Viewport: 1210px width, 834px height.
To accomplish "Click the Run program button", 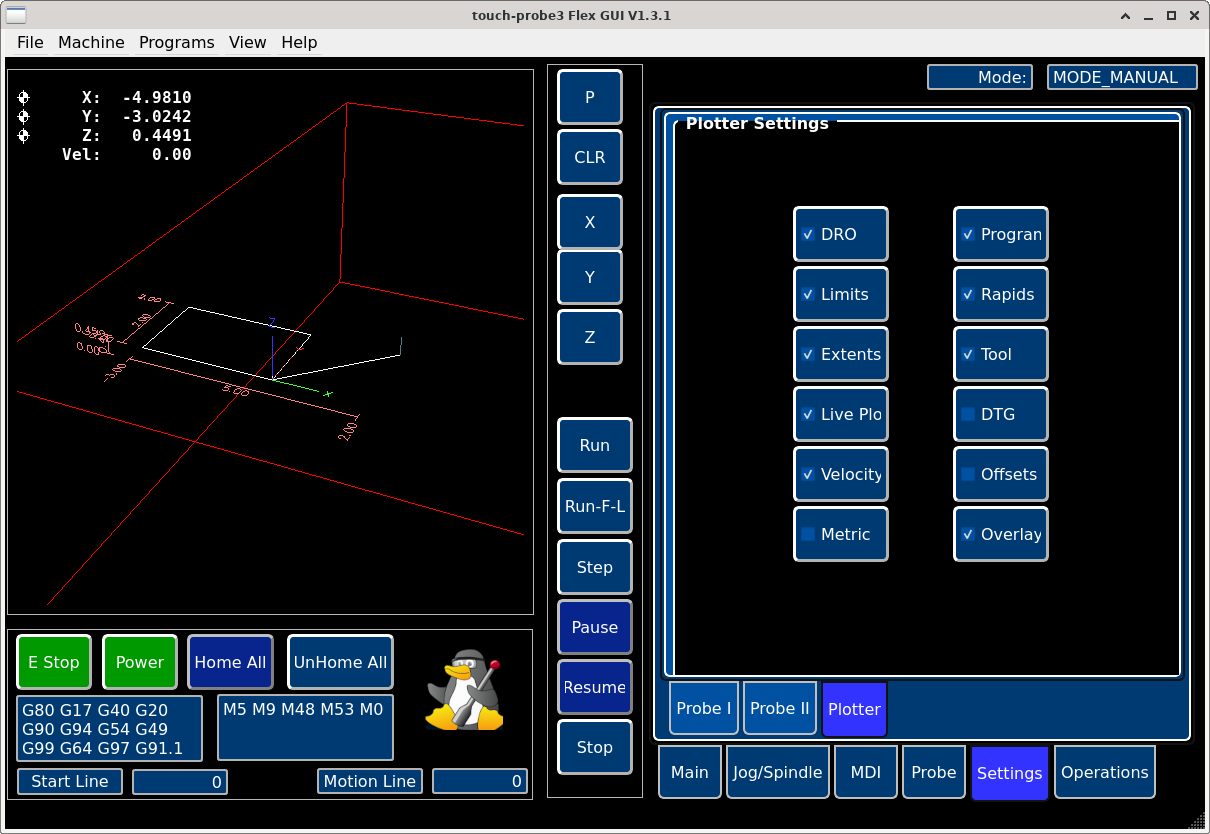I will [x=594, y=445].
